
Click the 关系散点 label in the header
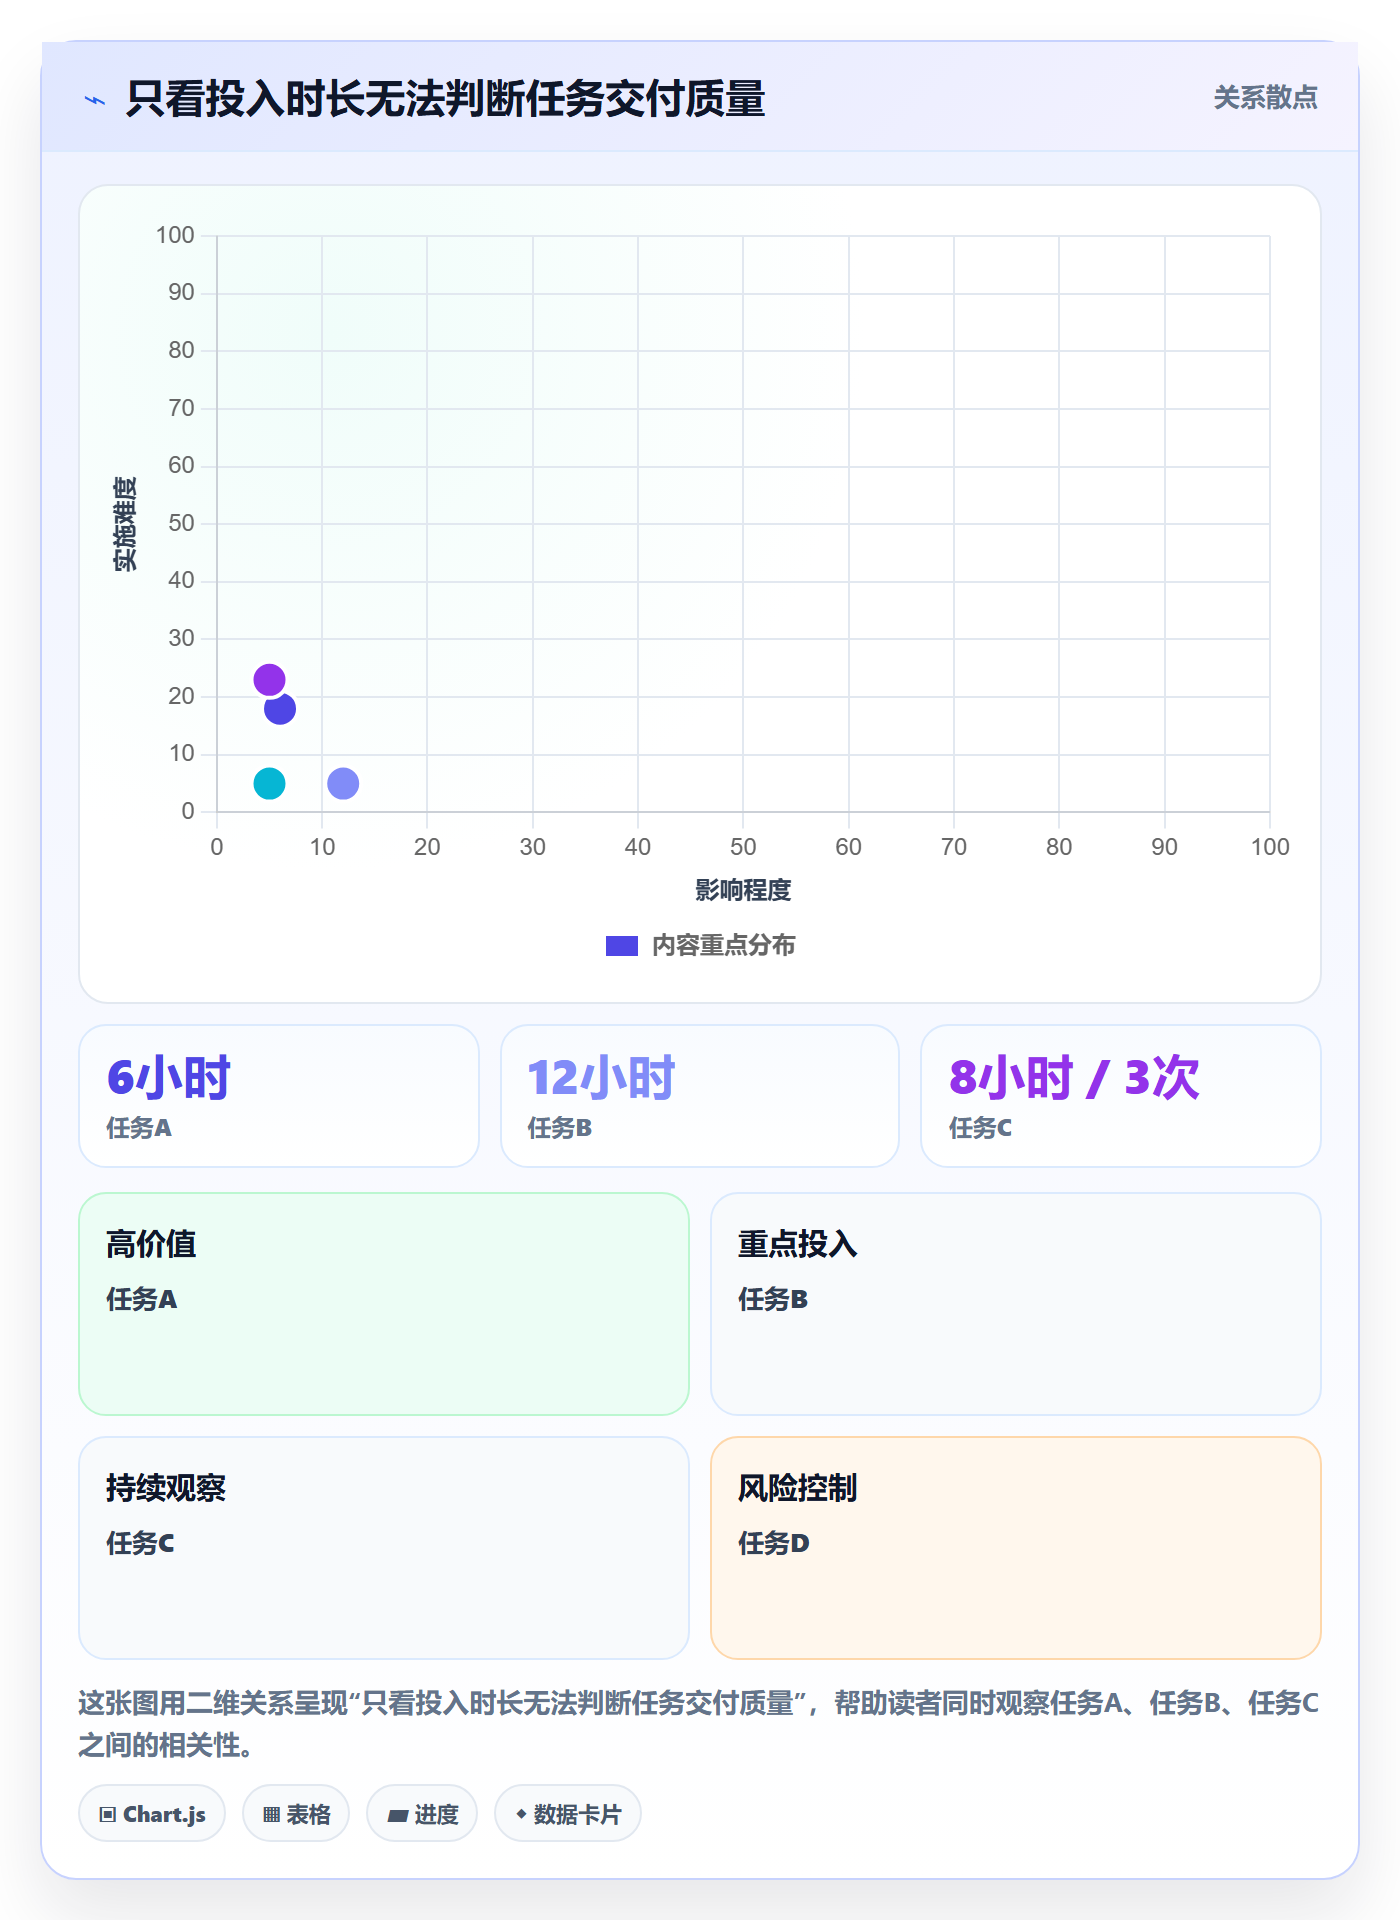tap(1265, 98)
